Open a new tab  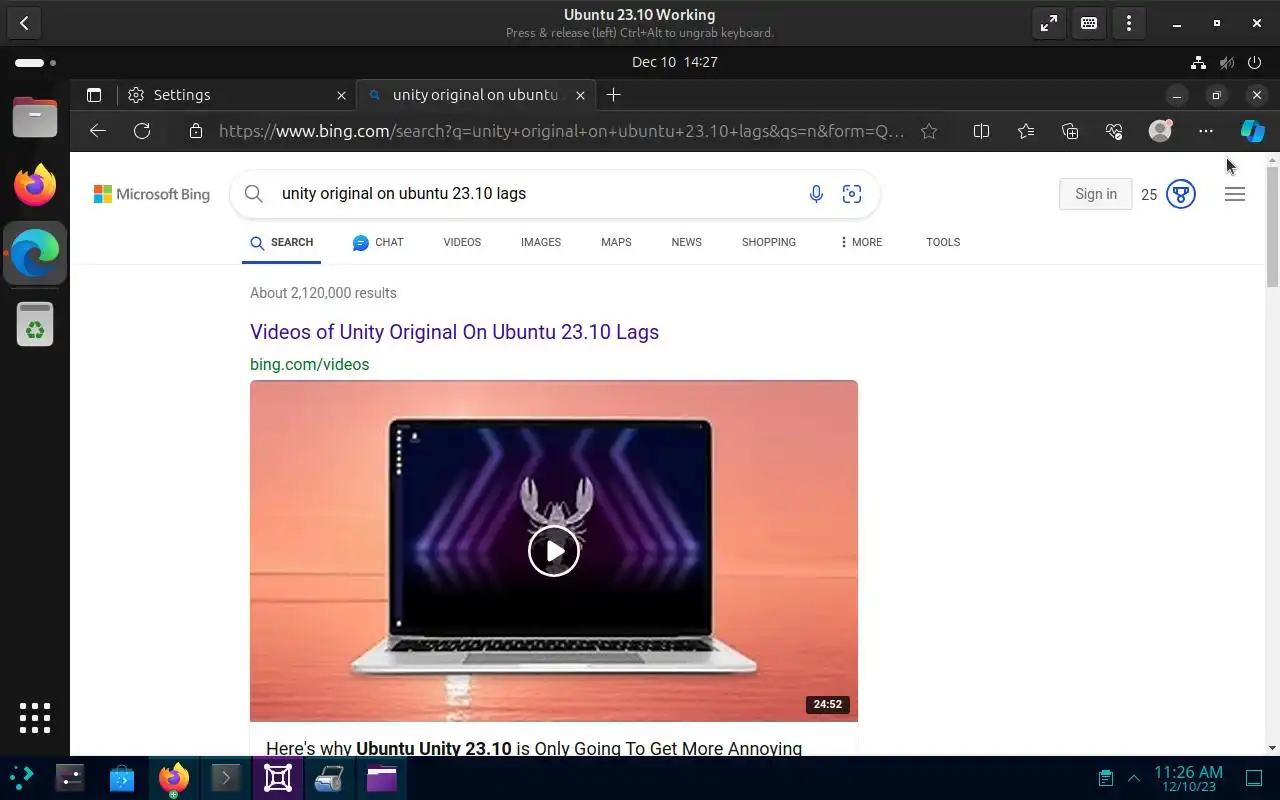(x=613, y=95)
